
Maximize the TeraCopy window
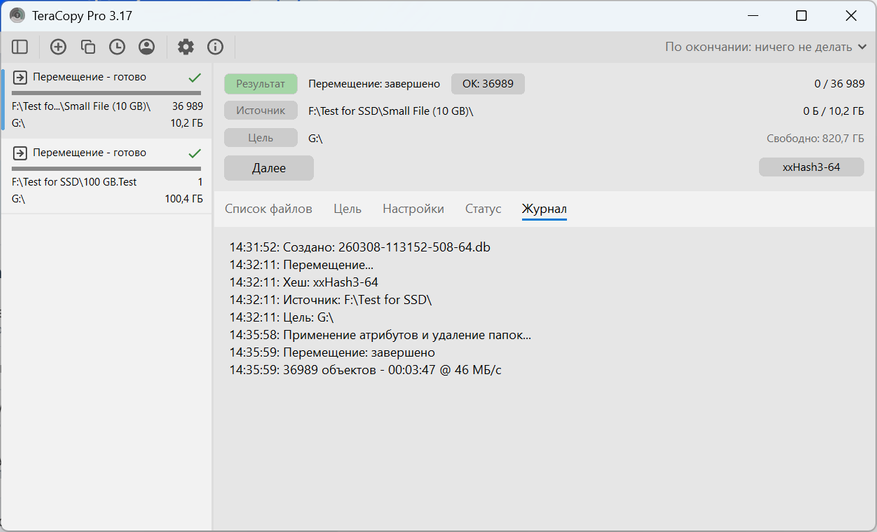pos(801,15)
